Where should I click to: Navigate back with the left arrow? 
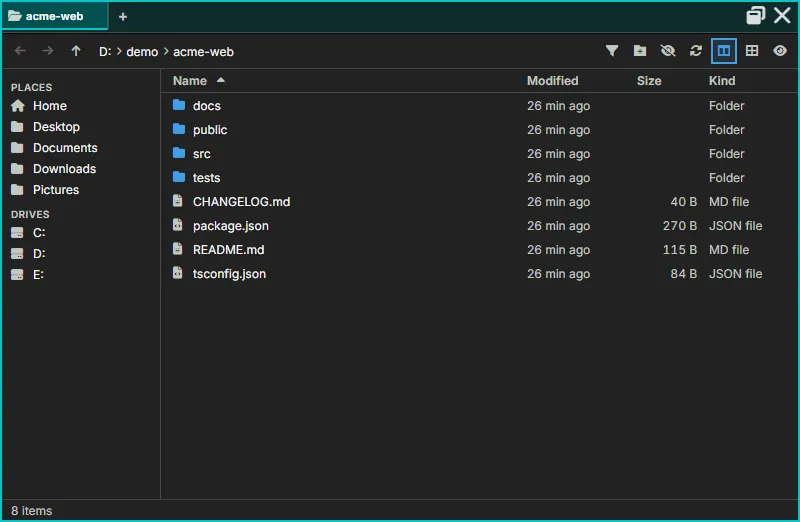tap(20, 51)
